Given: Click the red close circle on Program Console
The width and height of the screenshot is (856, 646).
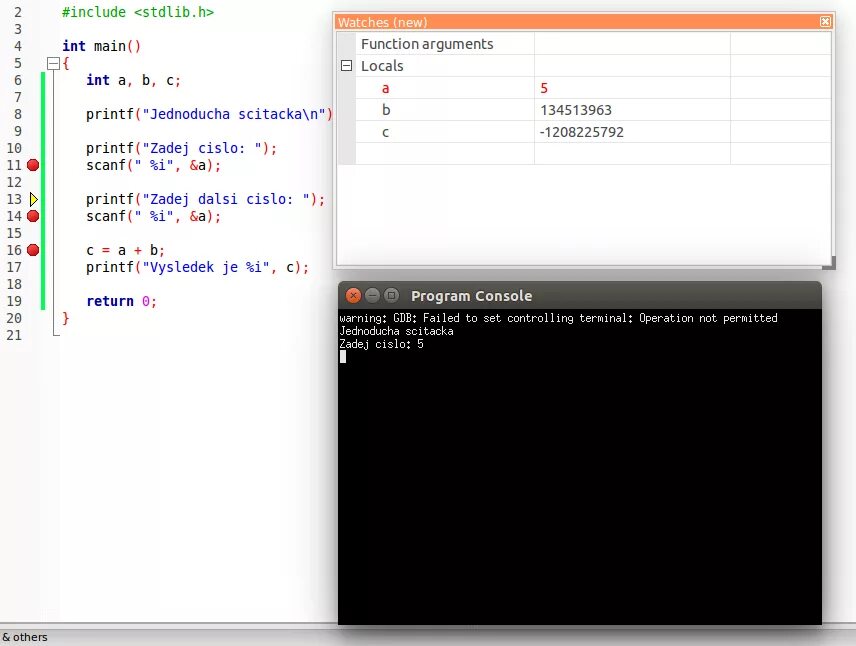Looking at the screenshot, I should tap(353, 296).
